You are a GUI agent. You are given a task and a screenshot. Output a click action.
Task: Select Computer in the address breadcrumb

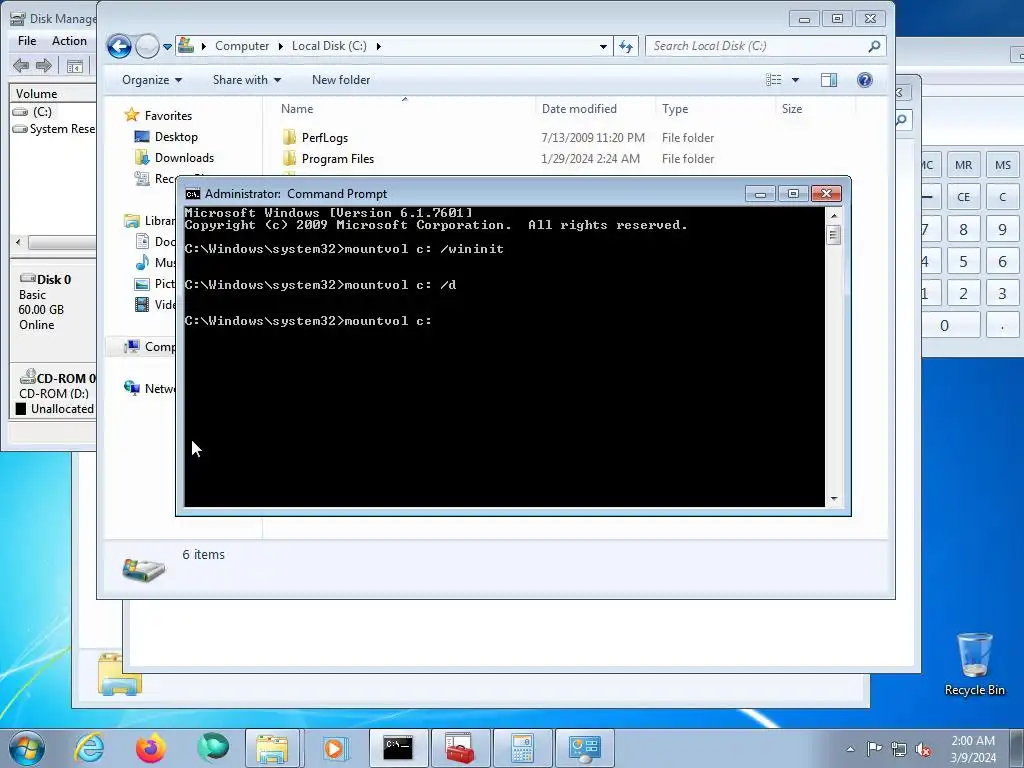[x=242, y=46]
